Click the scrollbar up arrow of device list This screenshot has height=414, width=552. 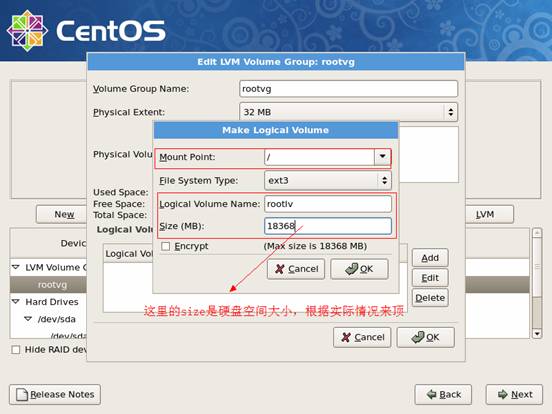(537, 233)
